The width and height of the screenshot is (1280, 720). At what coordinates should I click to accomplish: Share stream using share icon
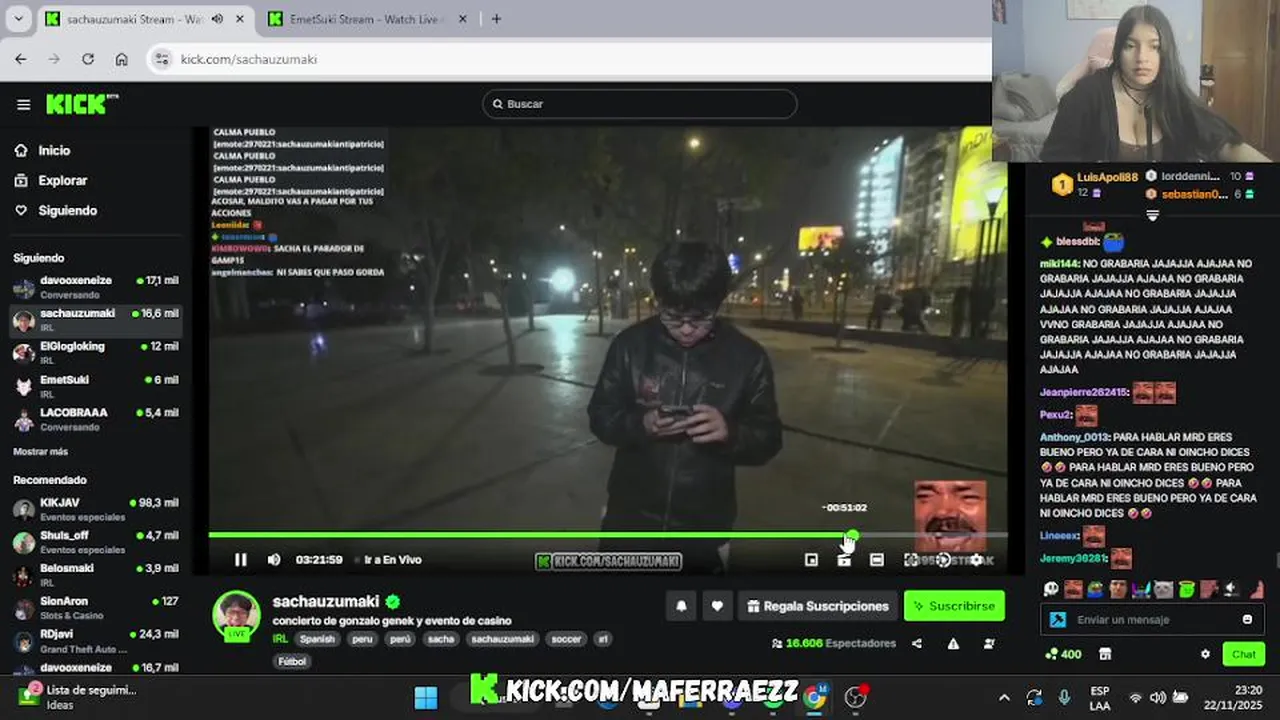coord(917,644)
